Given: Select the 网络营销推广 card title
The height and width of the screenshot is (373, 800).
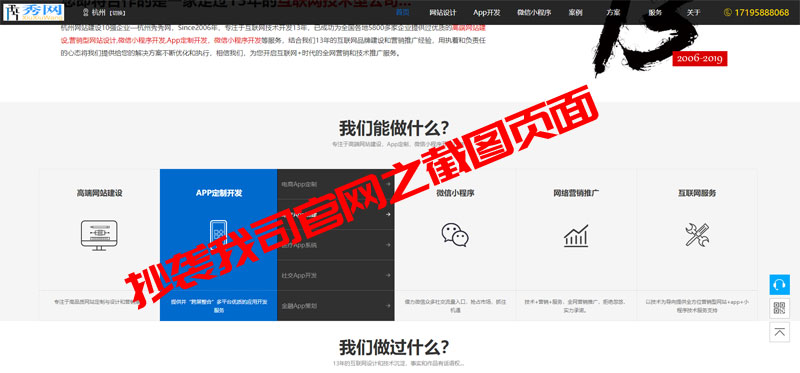Looking at the screenshot, I should click(x=576, y=193).
